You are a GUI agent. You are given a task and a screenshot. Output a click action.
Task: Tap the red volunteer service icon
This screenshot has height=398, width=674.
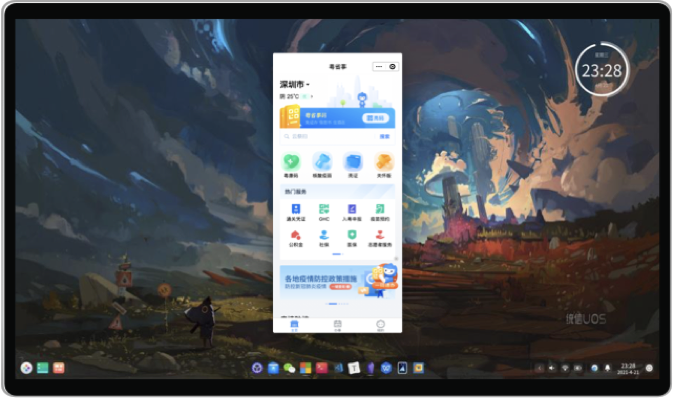tap(380, 235)
